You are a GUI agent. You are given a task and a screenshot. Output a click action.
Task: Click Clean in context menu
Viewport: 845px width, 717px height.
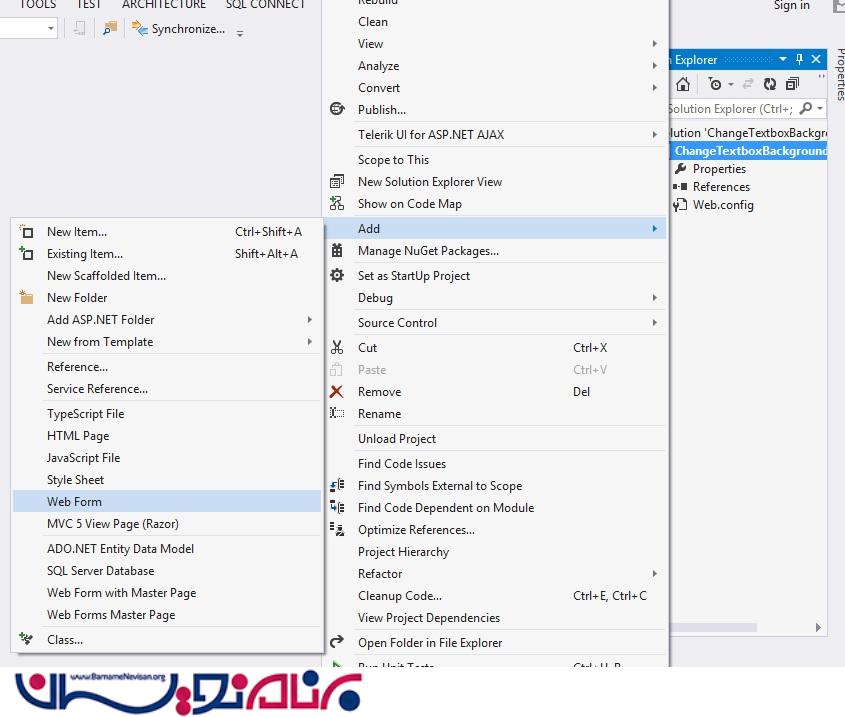tap(496, 22)
